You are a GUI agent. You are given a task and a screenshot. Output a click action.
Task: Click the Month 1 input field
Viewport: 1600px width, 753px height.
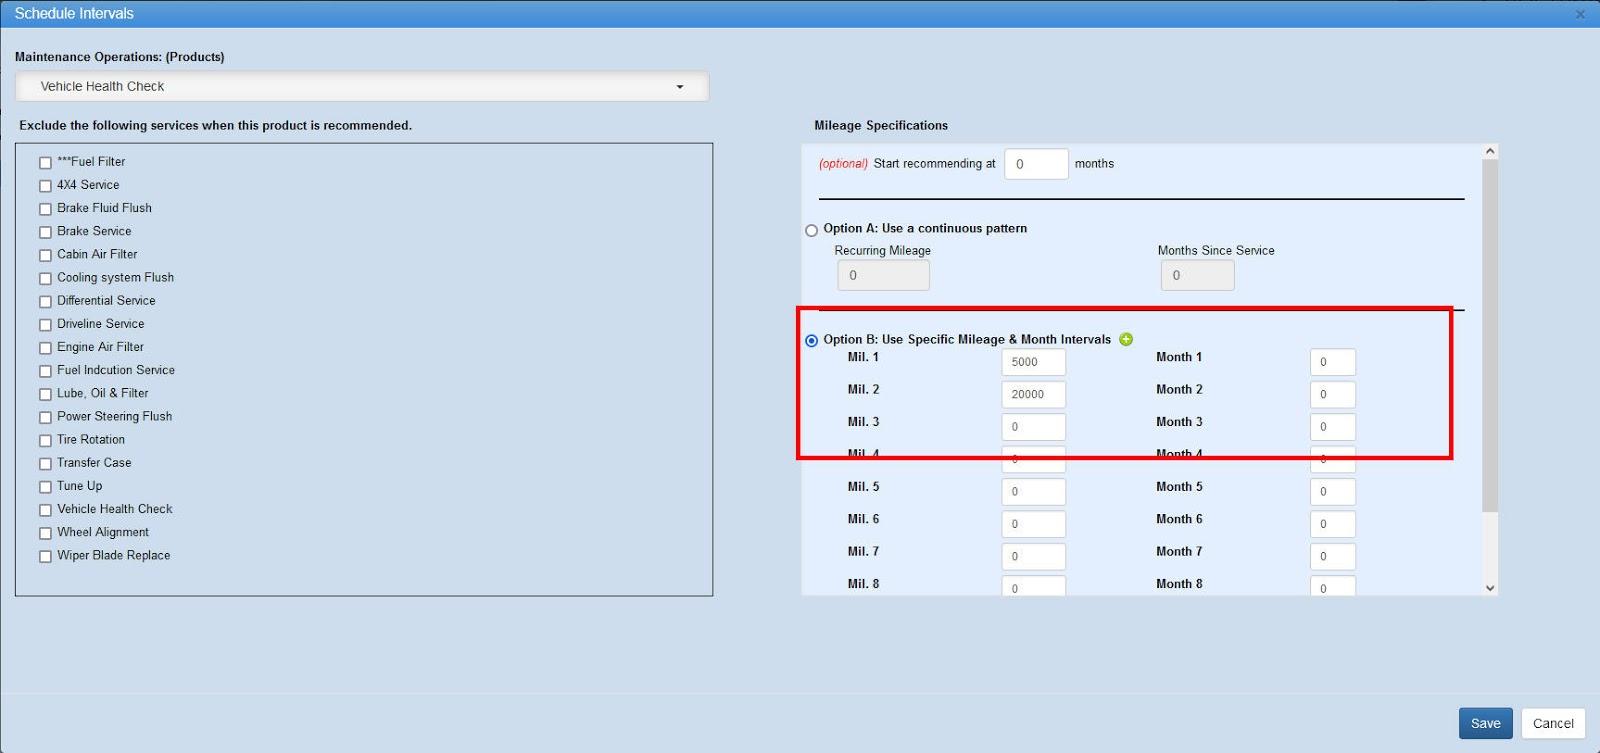click(x=1332, y=362)
